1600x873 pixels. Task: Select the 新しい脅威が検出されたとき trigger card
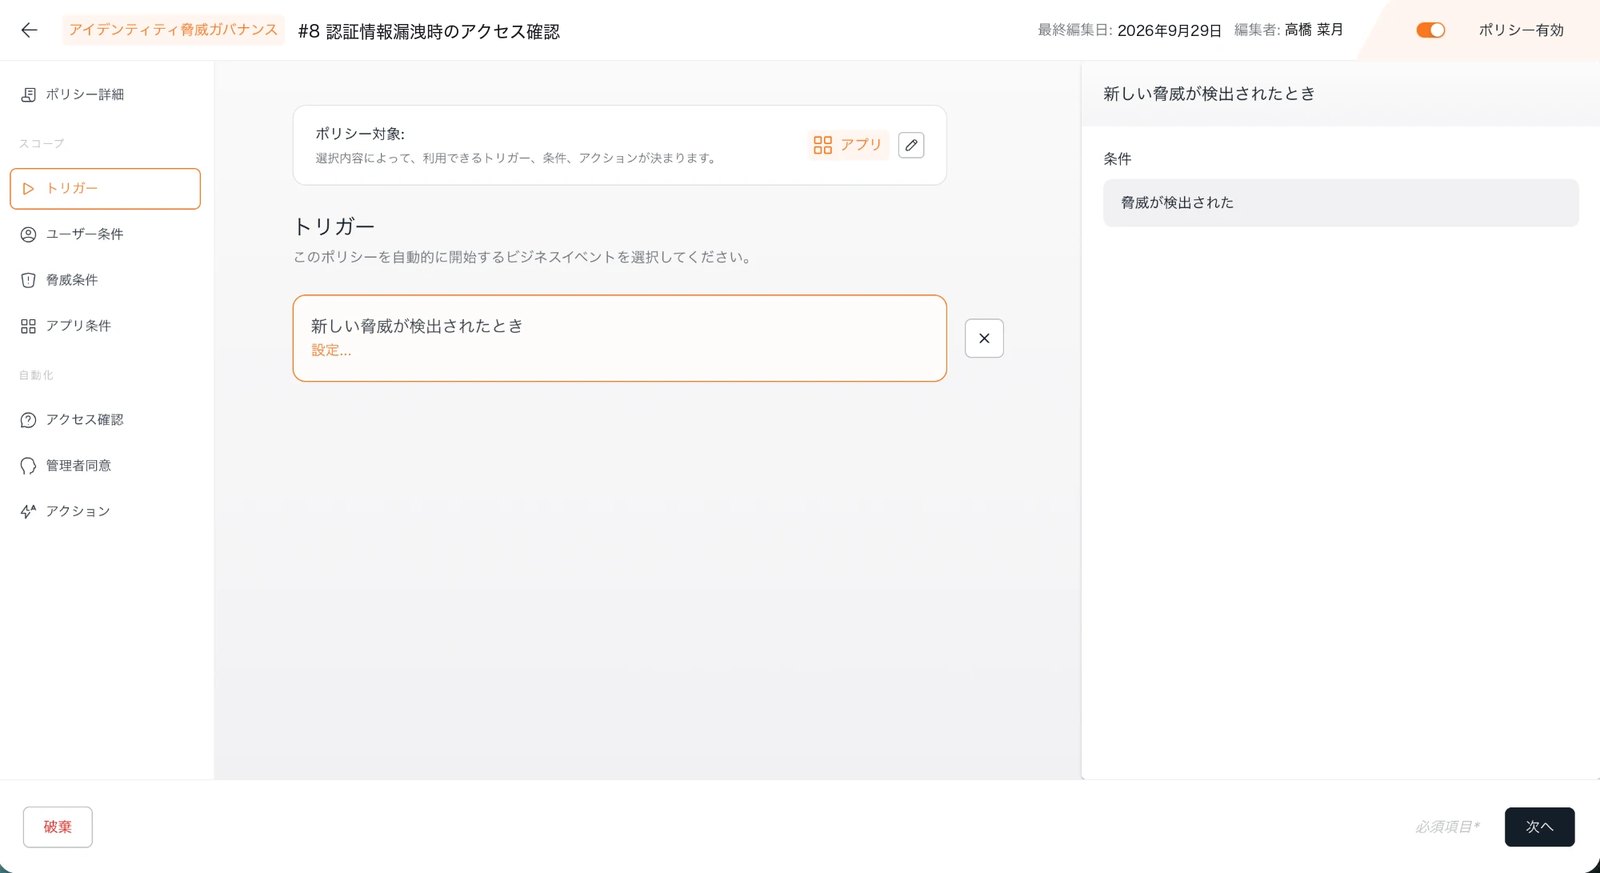pyautogui.click(x=620, y=338)
